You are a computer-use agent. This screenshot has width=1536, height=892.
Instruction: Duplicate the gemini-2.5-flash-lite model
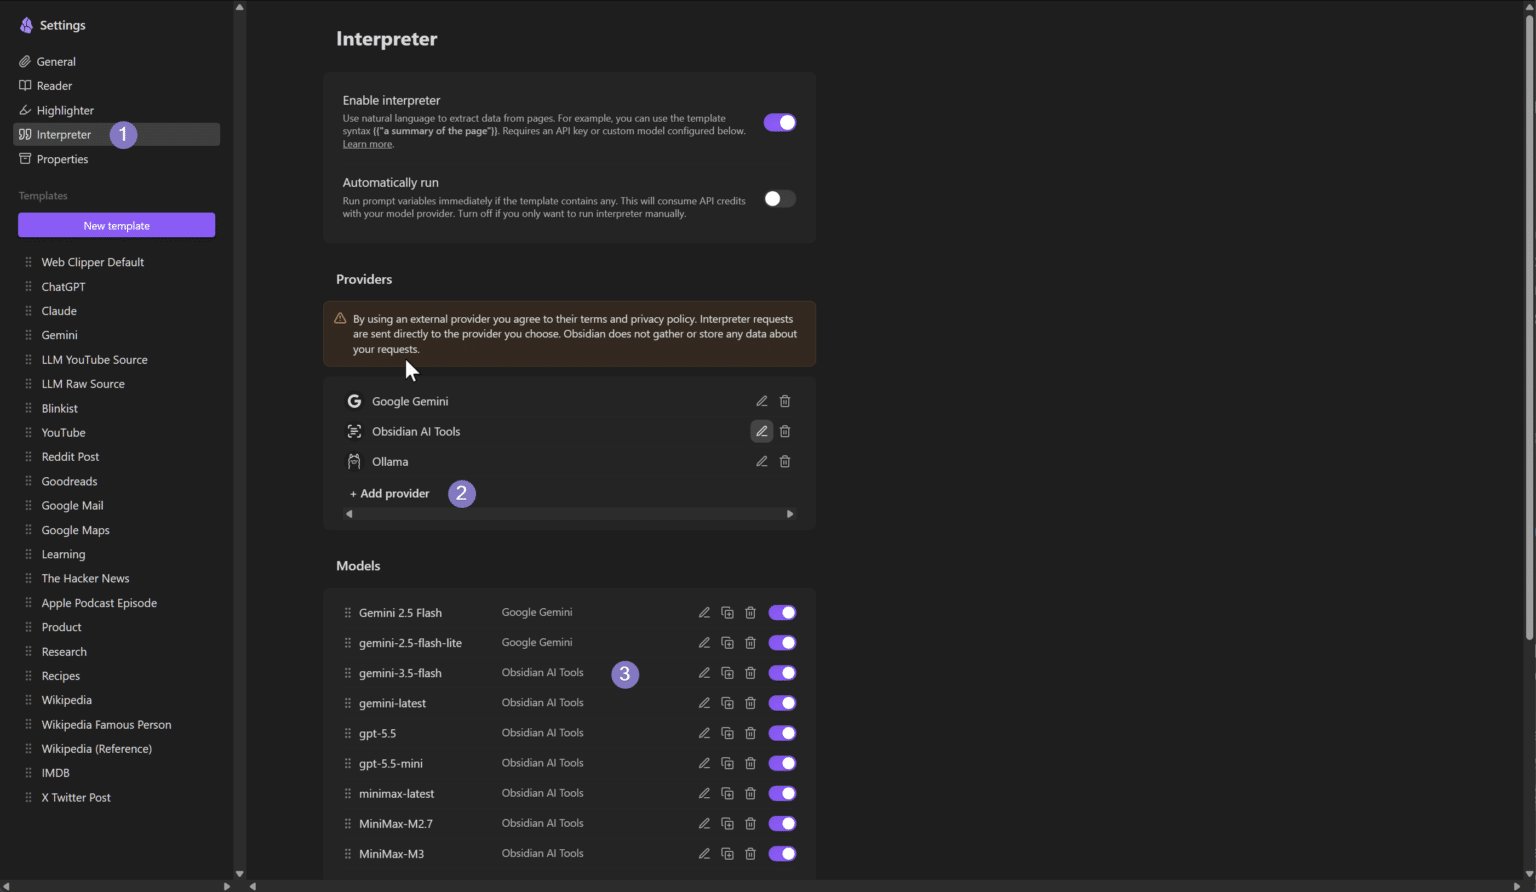pyautogui.click(x=727, y=643)
